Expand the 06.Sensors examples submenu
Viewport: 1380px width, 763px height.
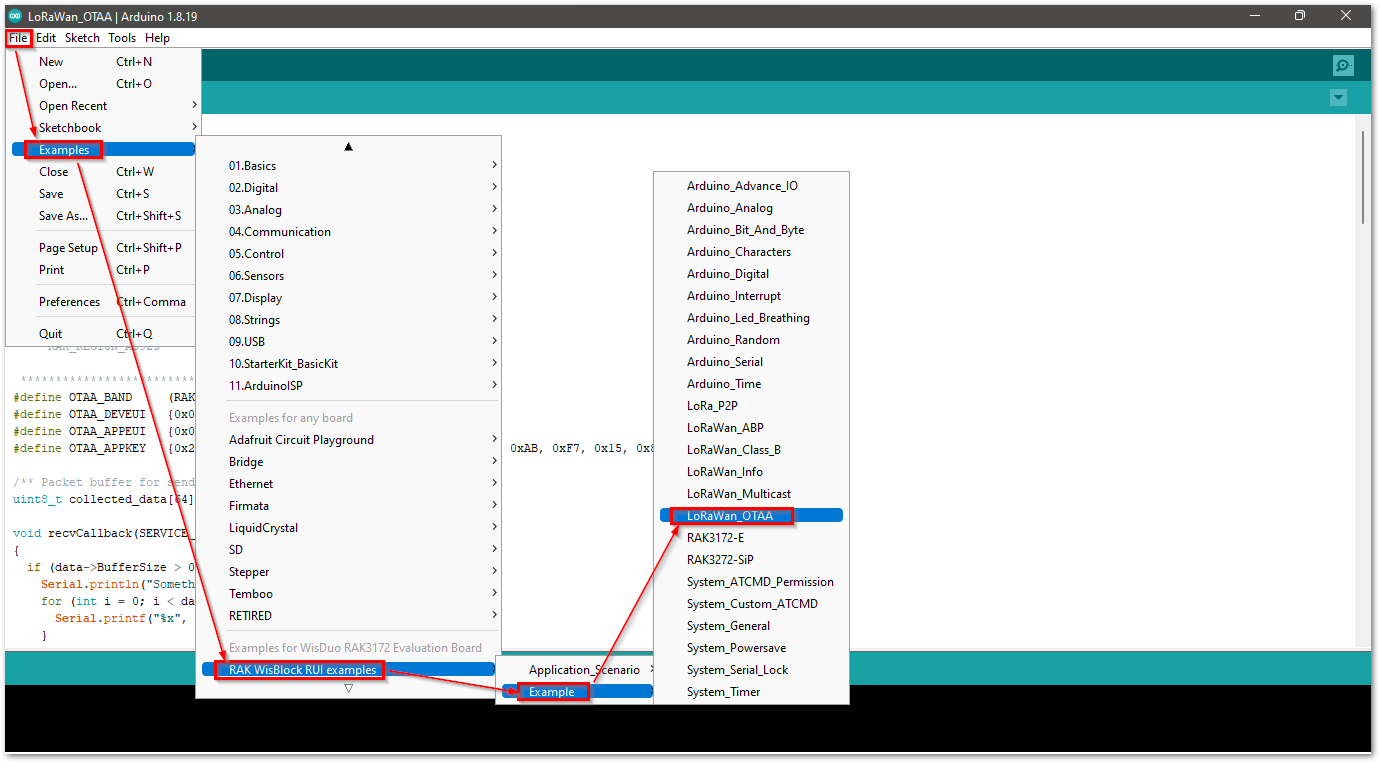tap(348, 276)
